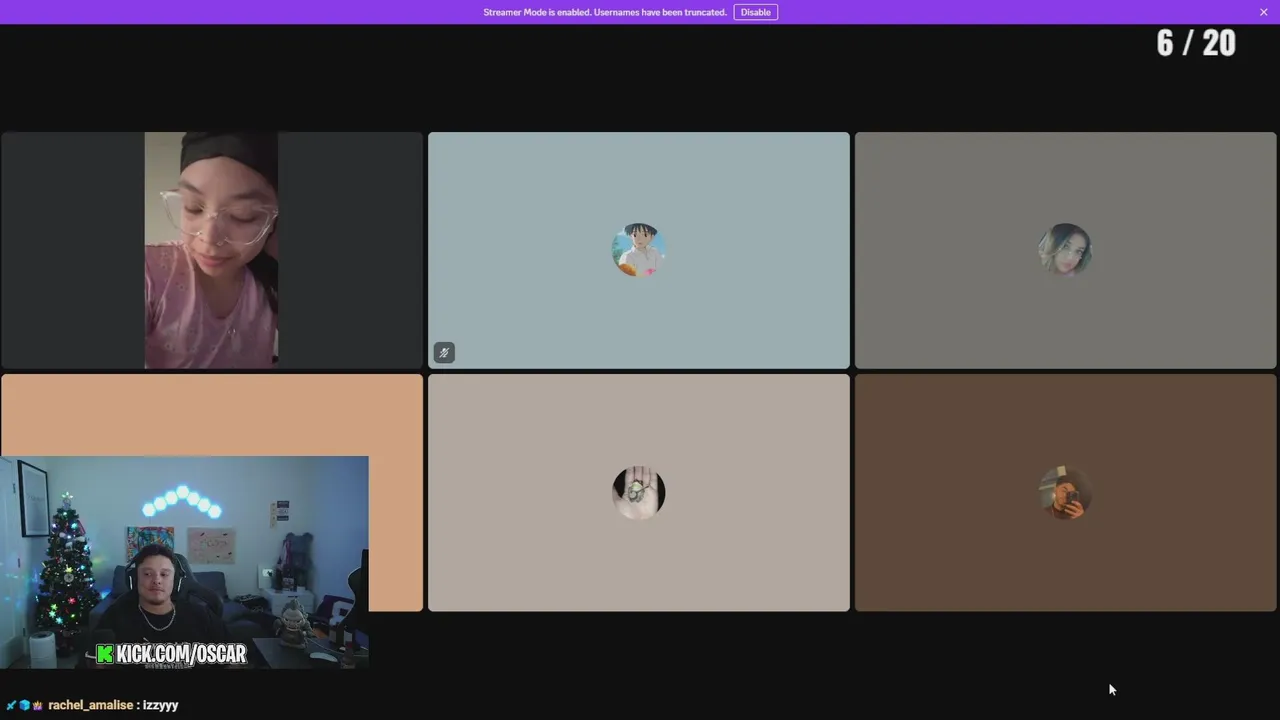Screen dimensions: 1280x720
Task: Open the mirror selfie avatar in brown tile
Action: 1065,492
